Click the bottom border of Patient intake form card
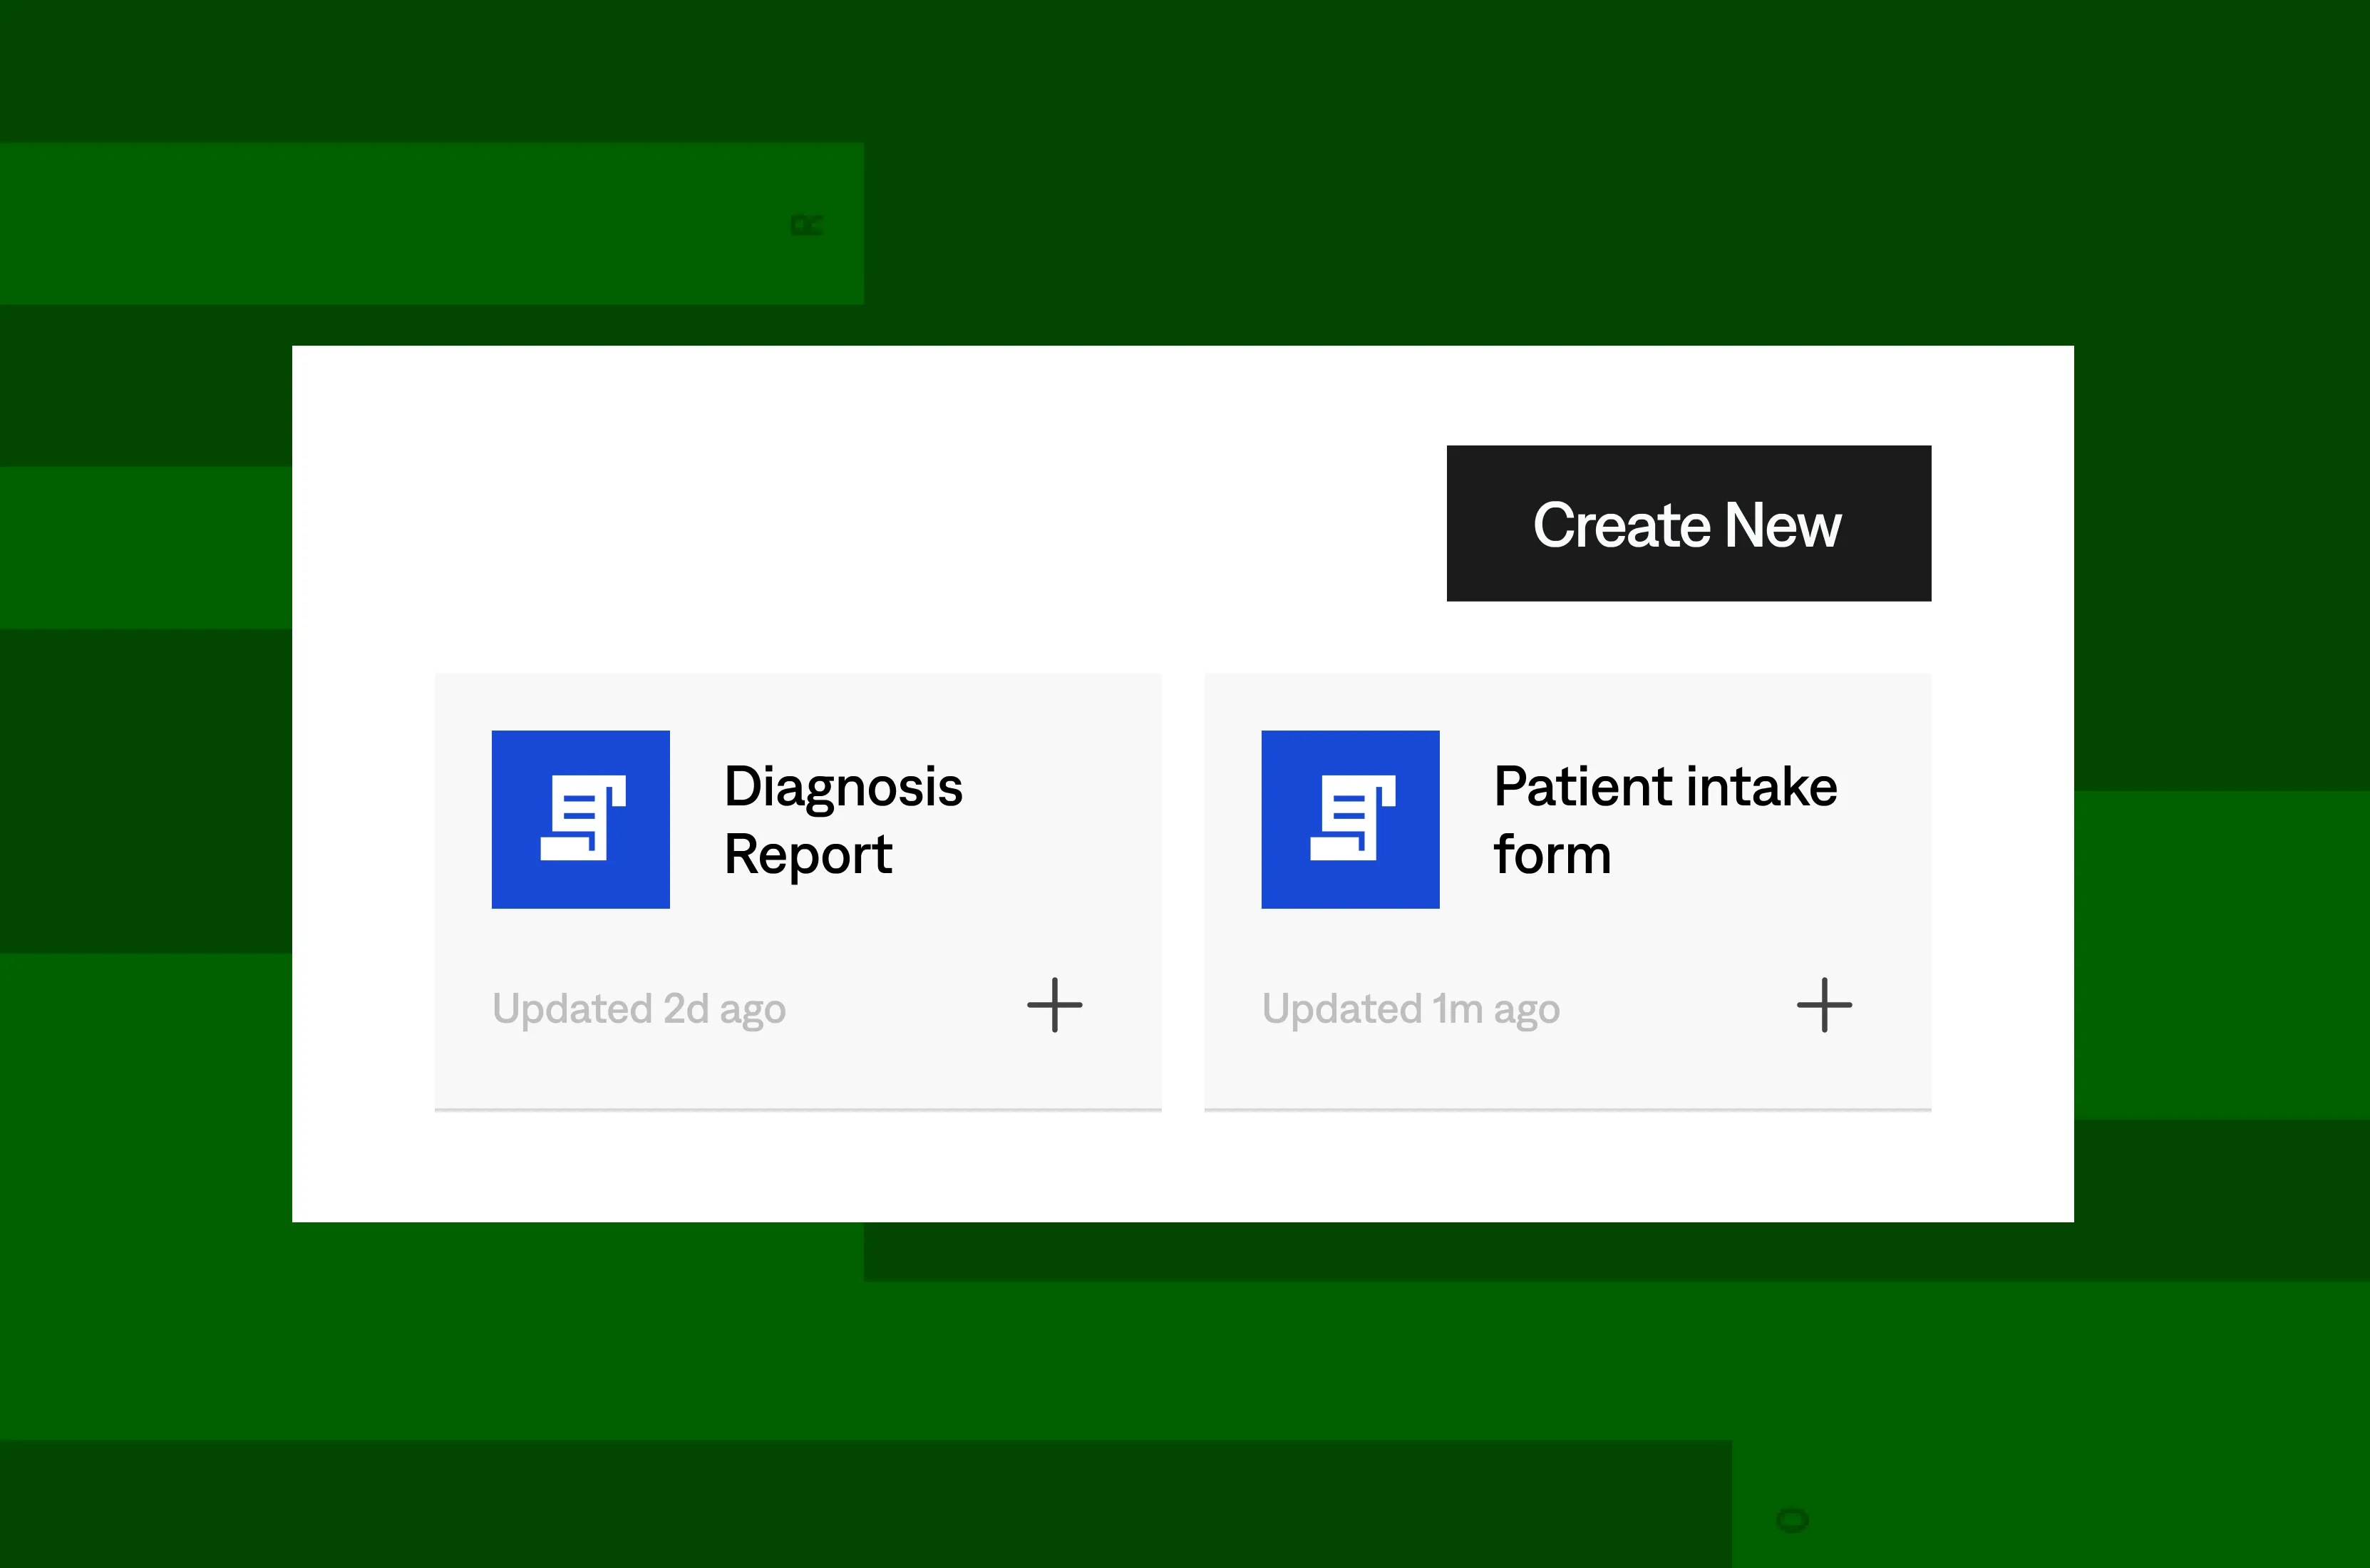 (x=1567, y=1109)
